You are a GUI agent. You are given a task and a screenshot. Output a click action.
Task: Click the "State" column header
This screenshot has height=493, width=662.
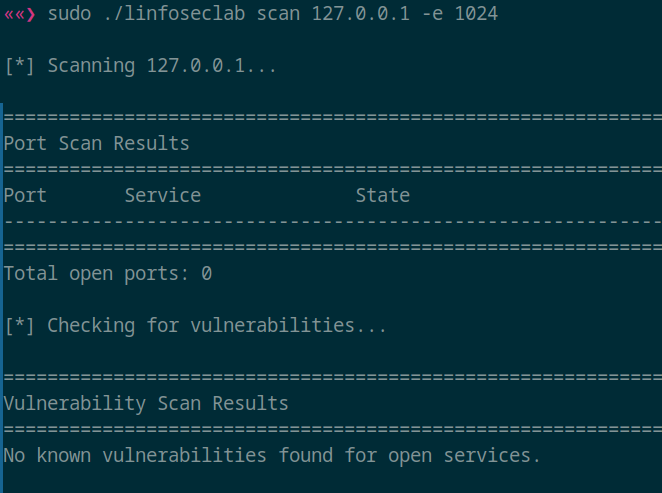(x=382, y=196)
